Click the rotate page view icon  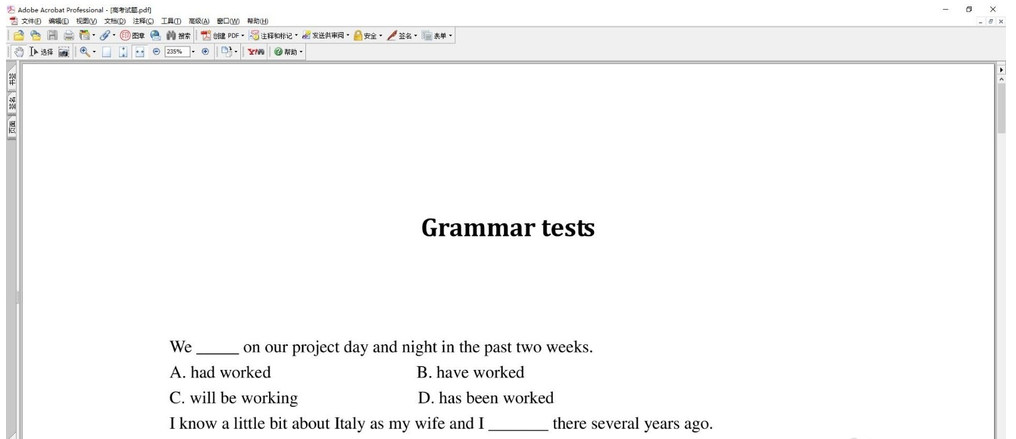click(x=226, y=52)
